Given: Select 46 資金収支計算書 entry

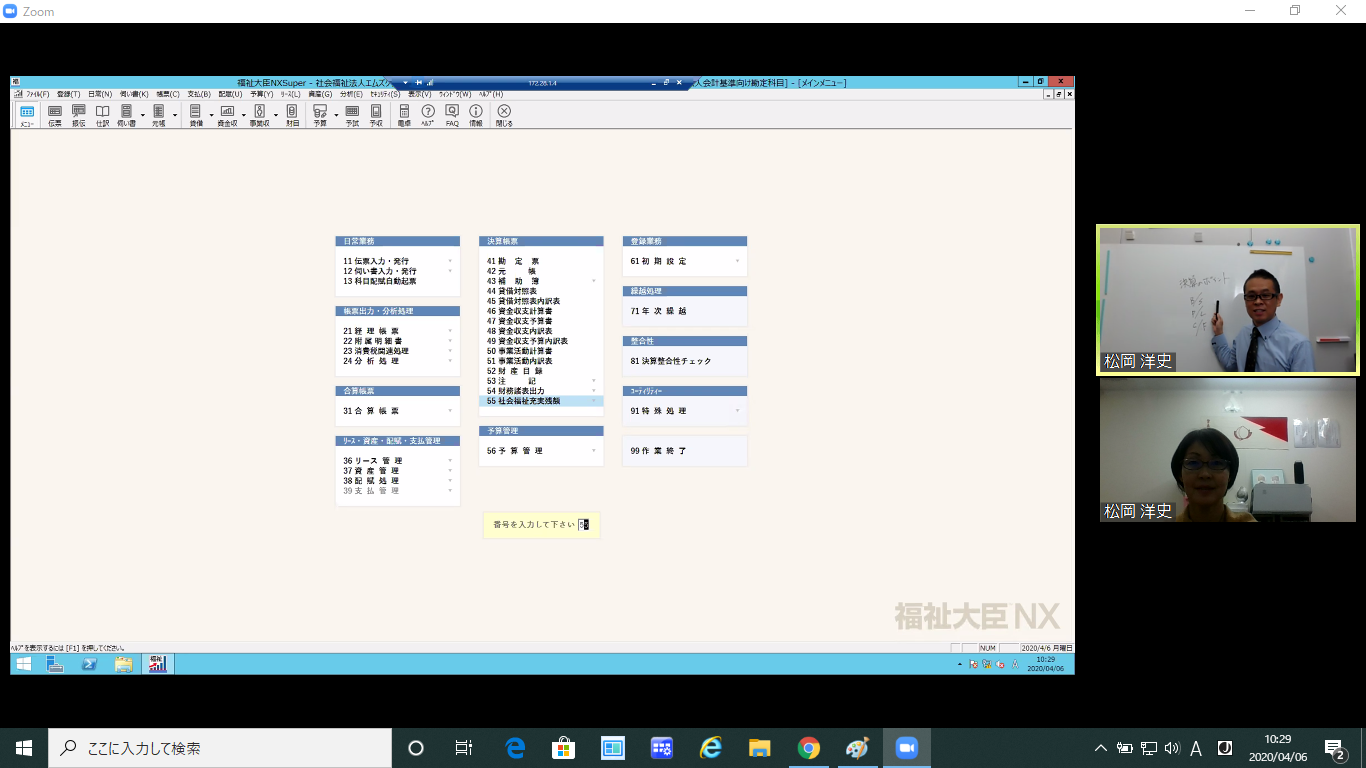Looking at the screenshot, I should (x=520, y=311).
